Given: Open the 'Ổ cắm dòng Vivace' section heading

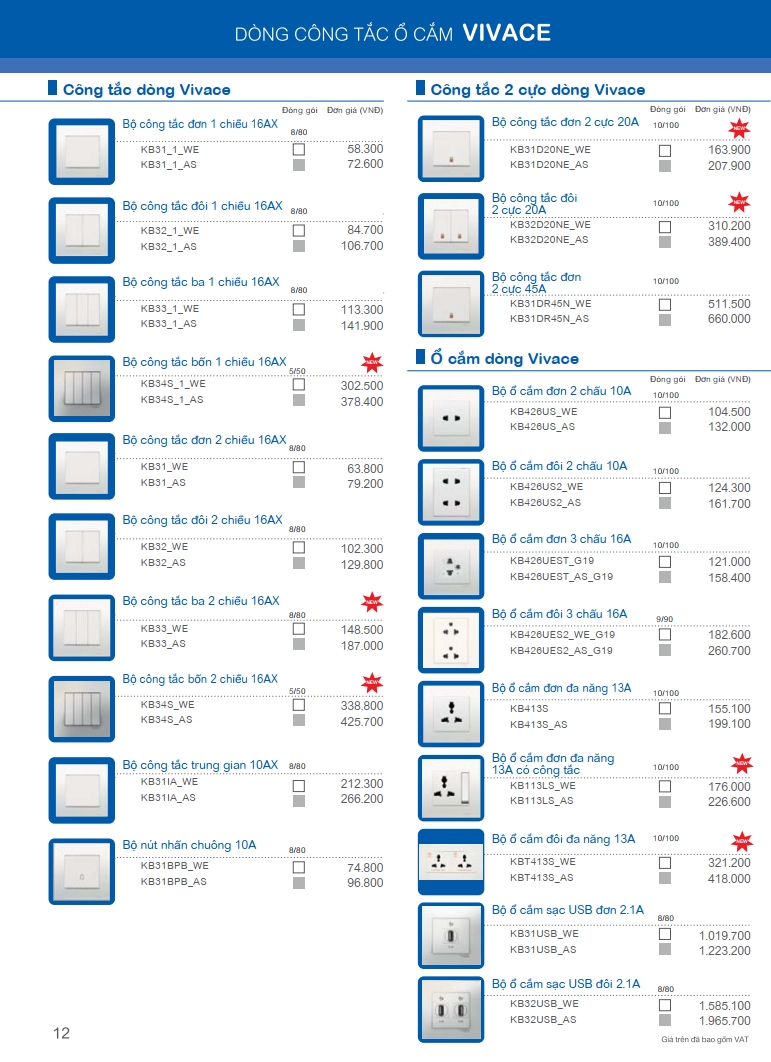Looking at the screenshot, I should click(x=504, y=359).
